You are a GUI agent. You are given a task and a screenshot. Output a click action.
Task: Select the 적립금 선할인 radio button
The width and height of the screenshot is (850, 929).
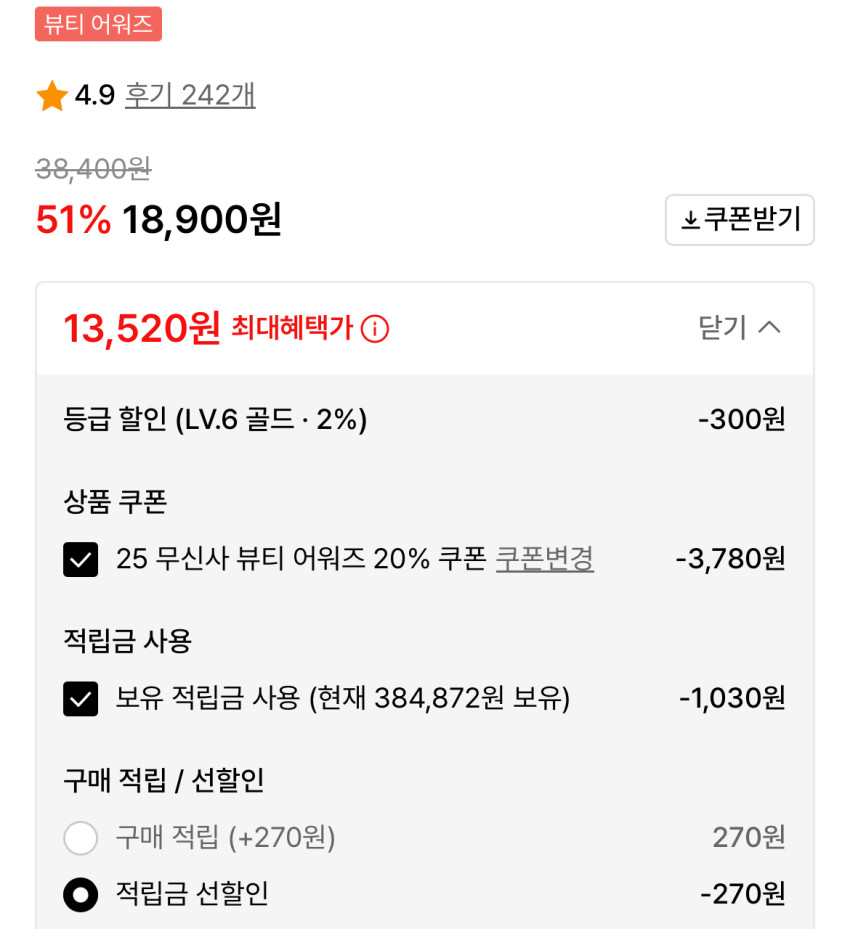(81, 894)
